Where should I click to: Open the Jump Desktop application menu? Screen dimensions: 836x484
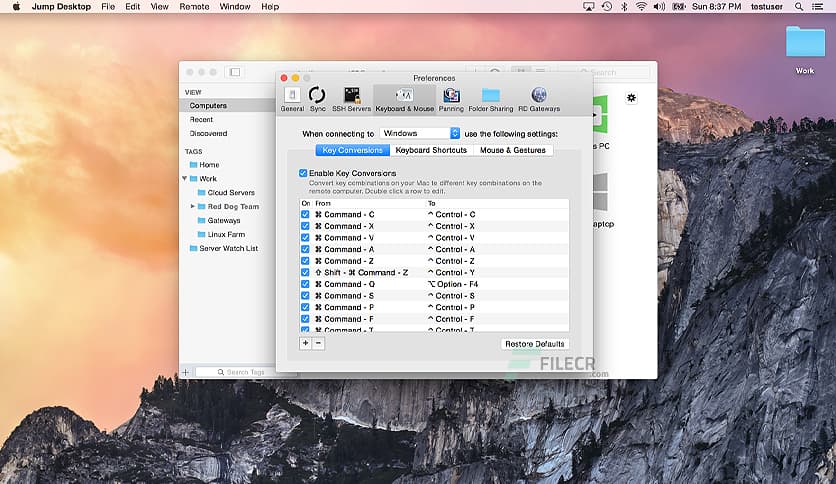tap(61, 6)
